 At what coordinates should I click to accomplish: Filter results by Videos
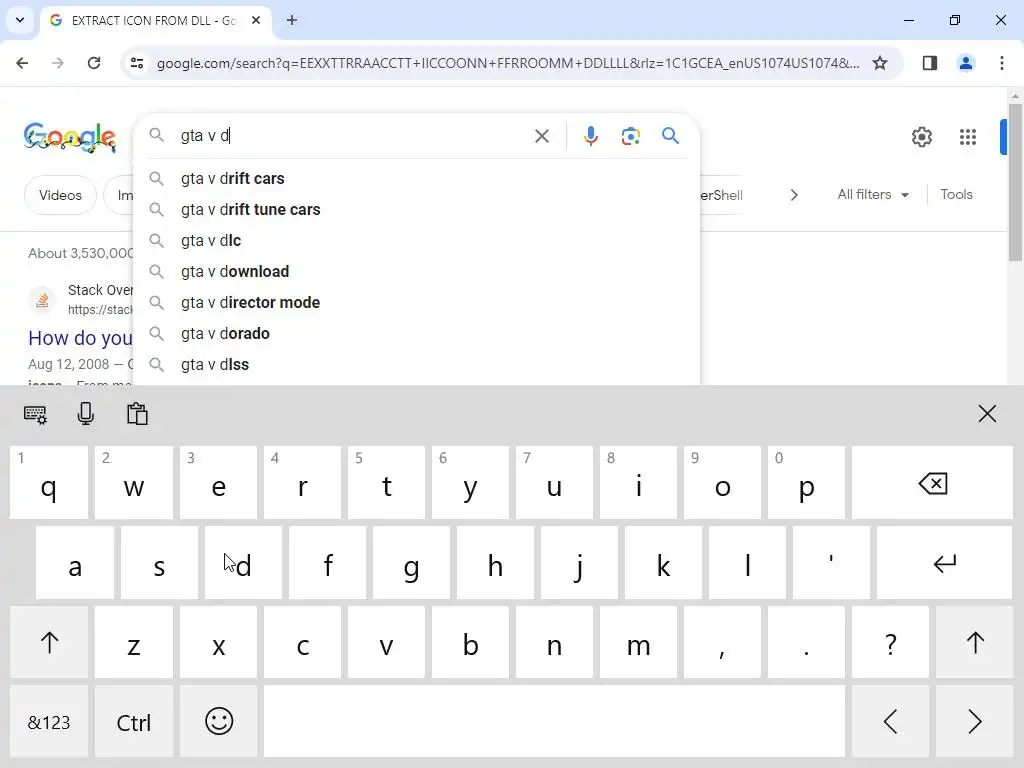(60, 195)
